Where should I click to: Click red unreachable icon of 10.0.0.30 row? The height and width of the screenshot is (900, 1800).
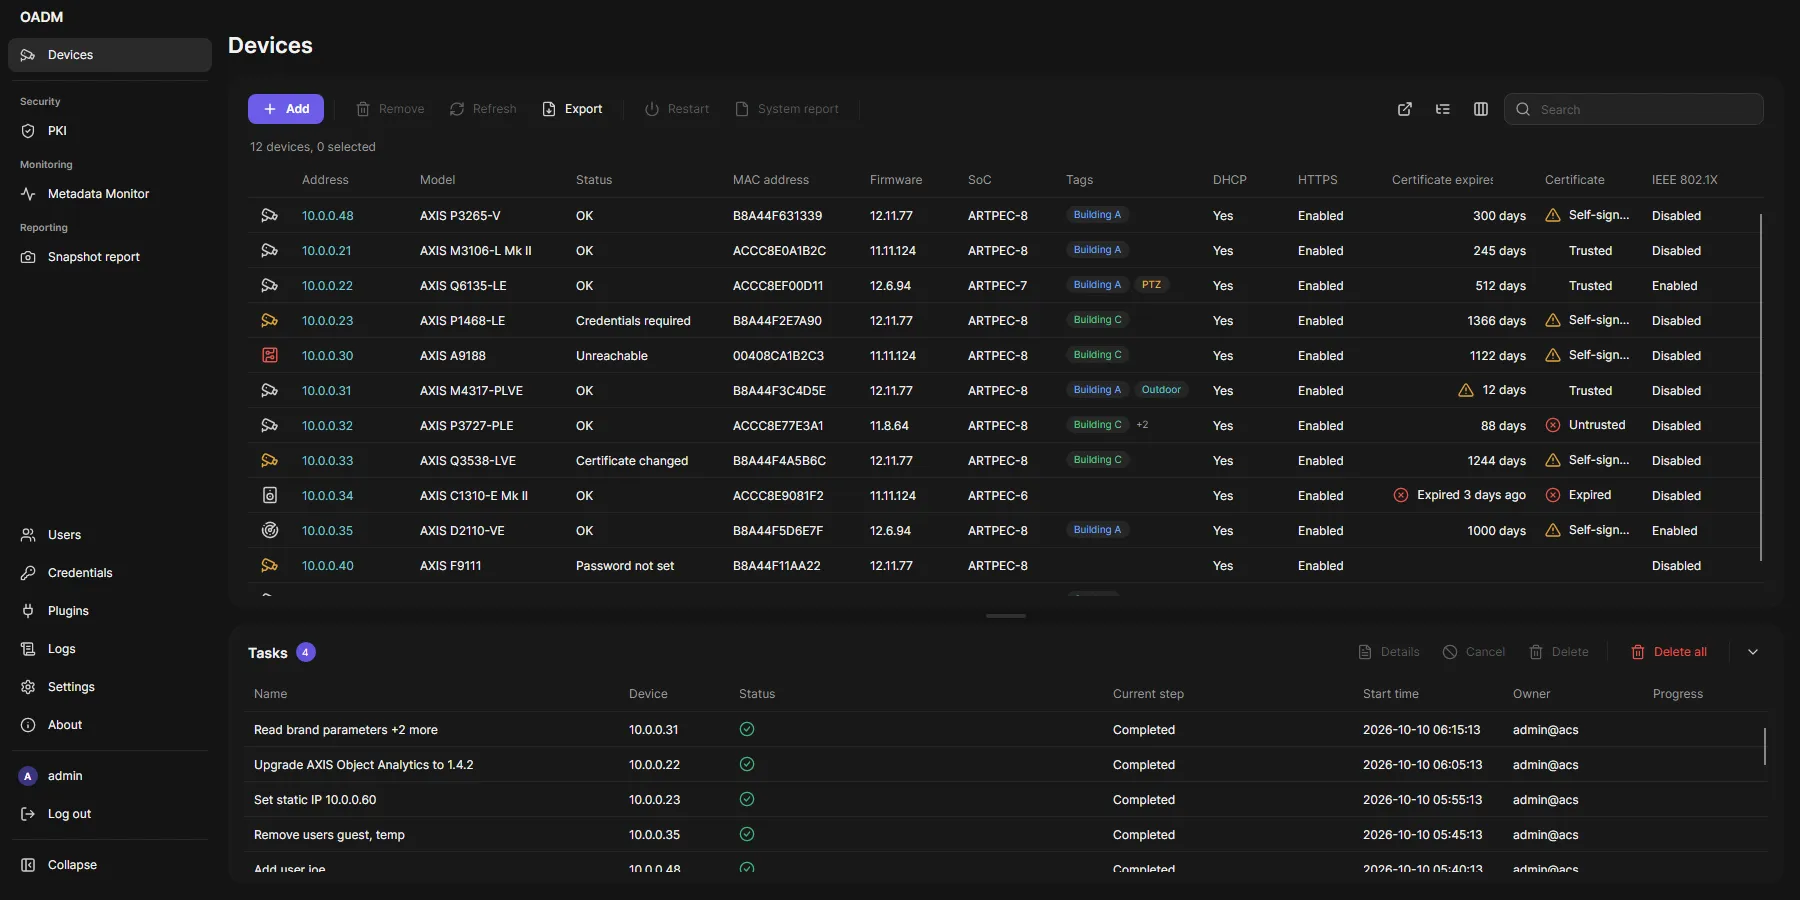[269, 355]
